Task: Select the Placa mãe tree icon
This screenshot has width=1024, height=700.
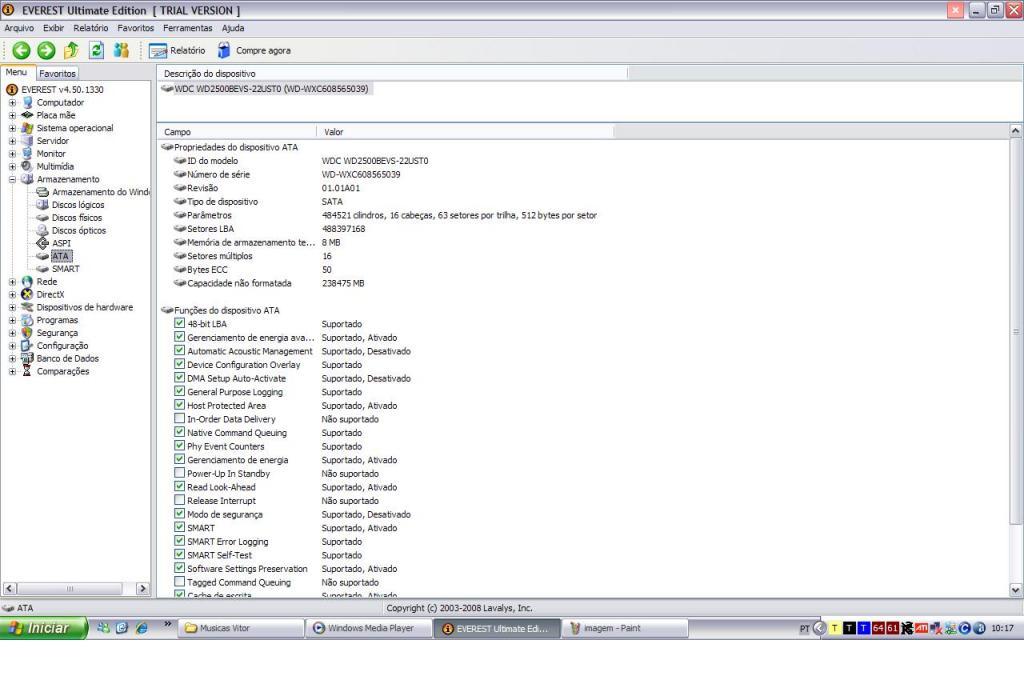Action: tap(27, 115)
